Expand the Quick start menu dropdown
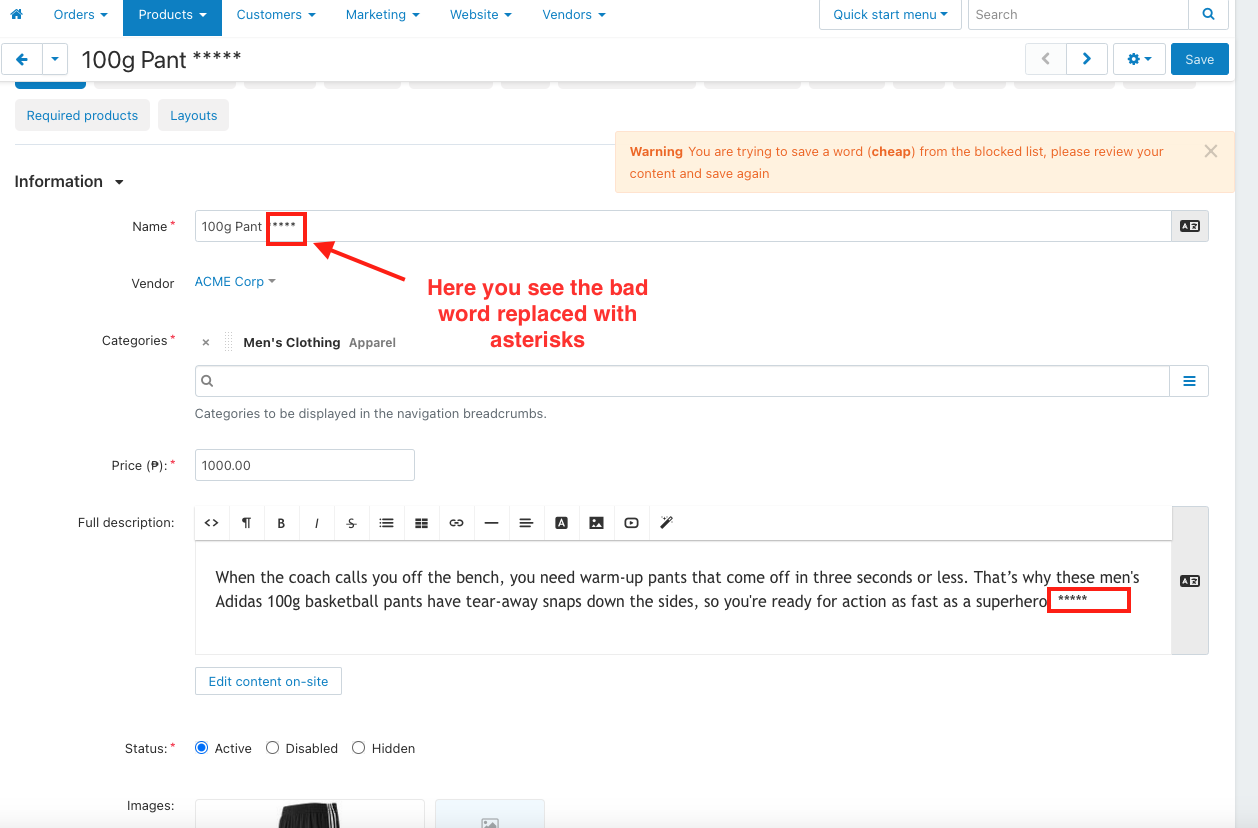 890,15
